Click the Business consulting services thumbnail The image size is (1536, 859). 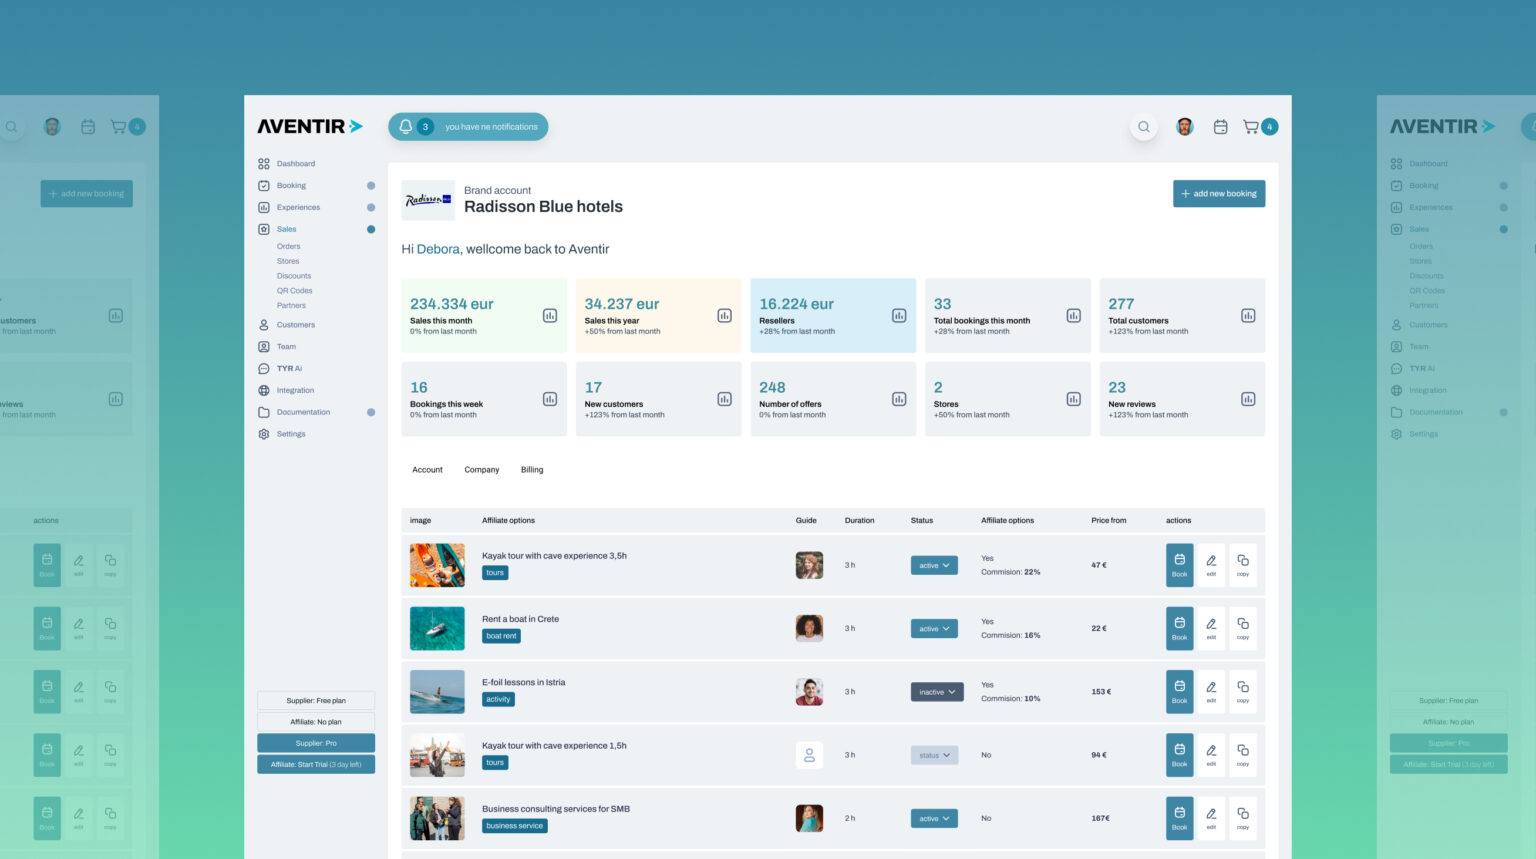click(437, 818)
